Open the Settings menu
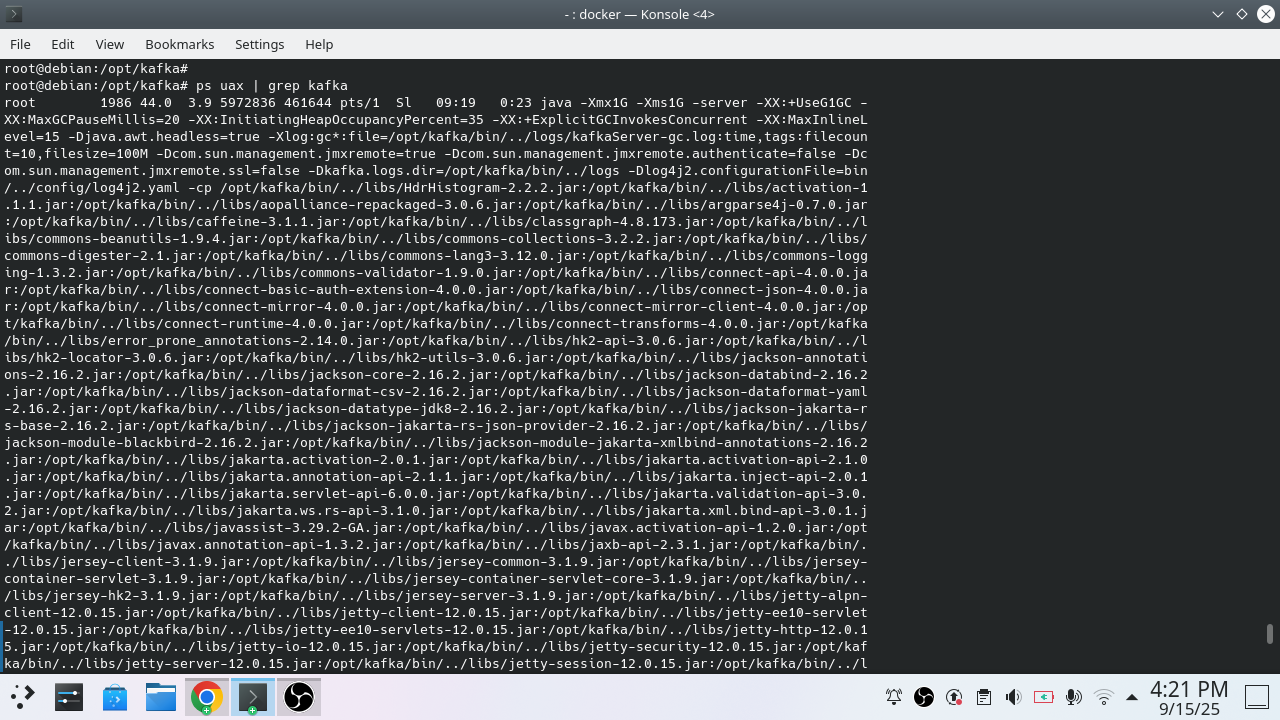Screen dimensions: 1280x720 tap(259, 44)
